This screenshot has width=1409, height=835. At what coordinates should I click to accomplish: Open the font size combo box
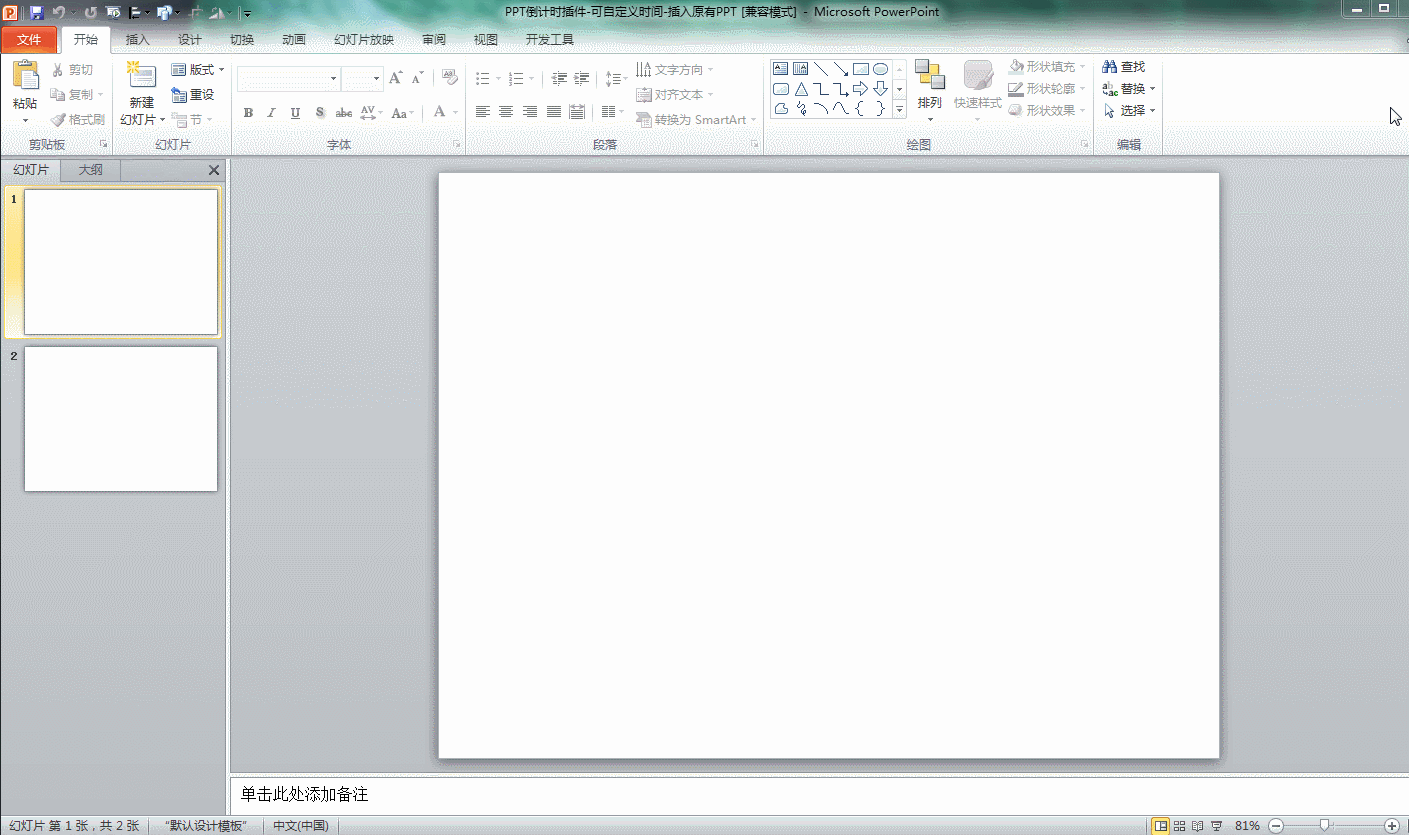click(362, 78)
